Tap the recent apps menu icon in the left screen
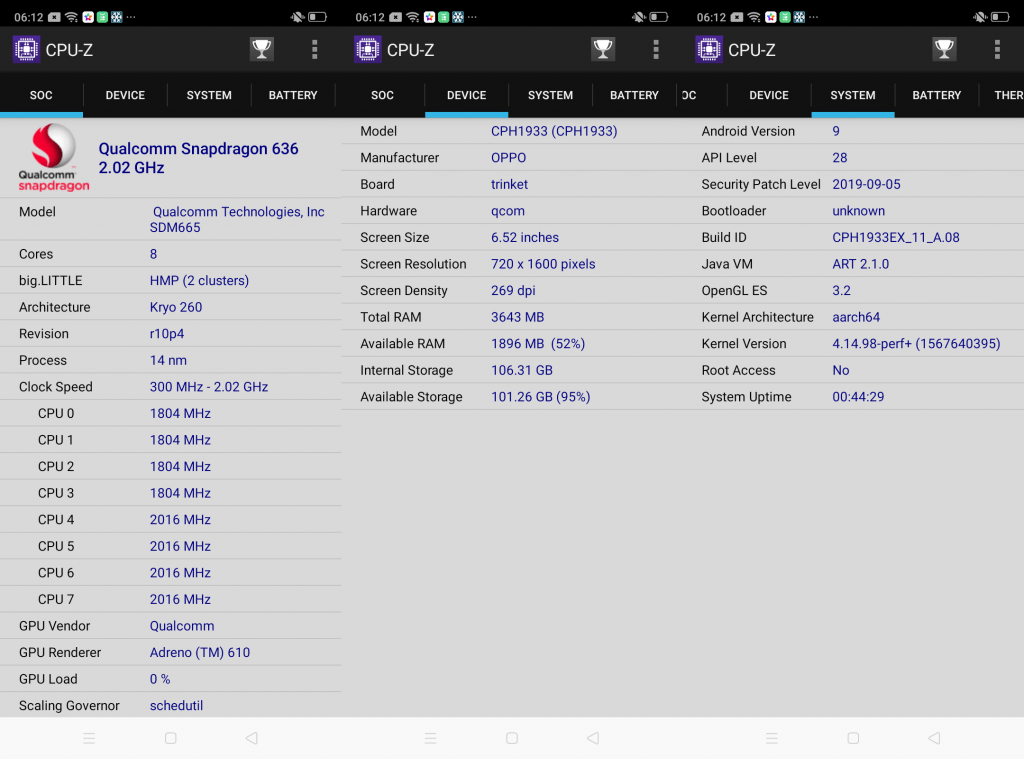Image resolution: width=1024 pixels, height=759 pixels. (x=89, y=738)
